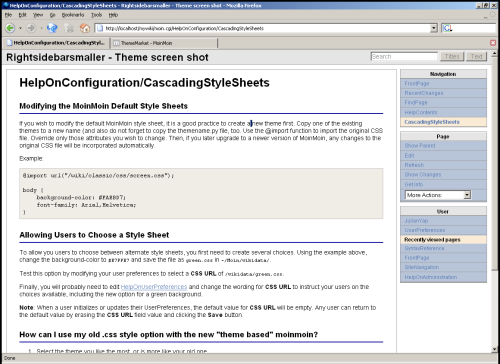This screenshot has height=364, width=500.
Task: Expand the URL bar history dropdown
Action: point(433,28)
